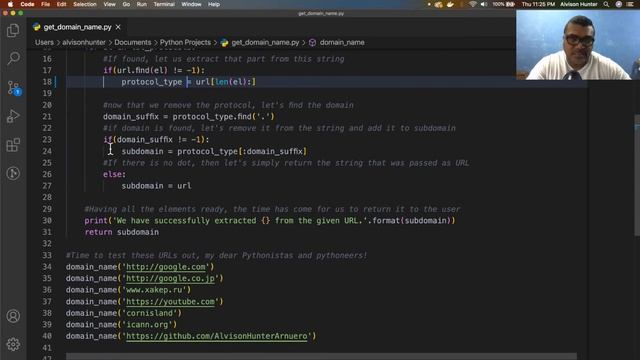
Task: Open the View menu
Action: [x=109, y=4]
